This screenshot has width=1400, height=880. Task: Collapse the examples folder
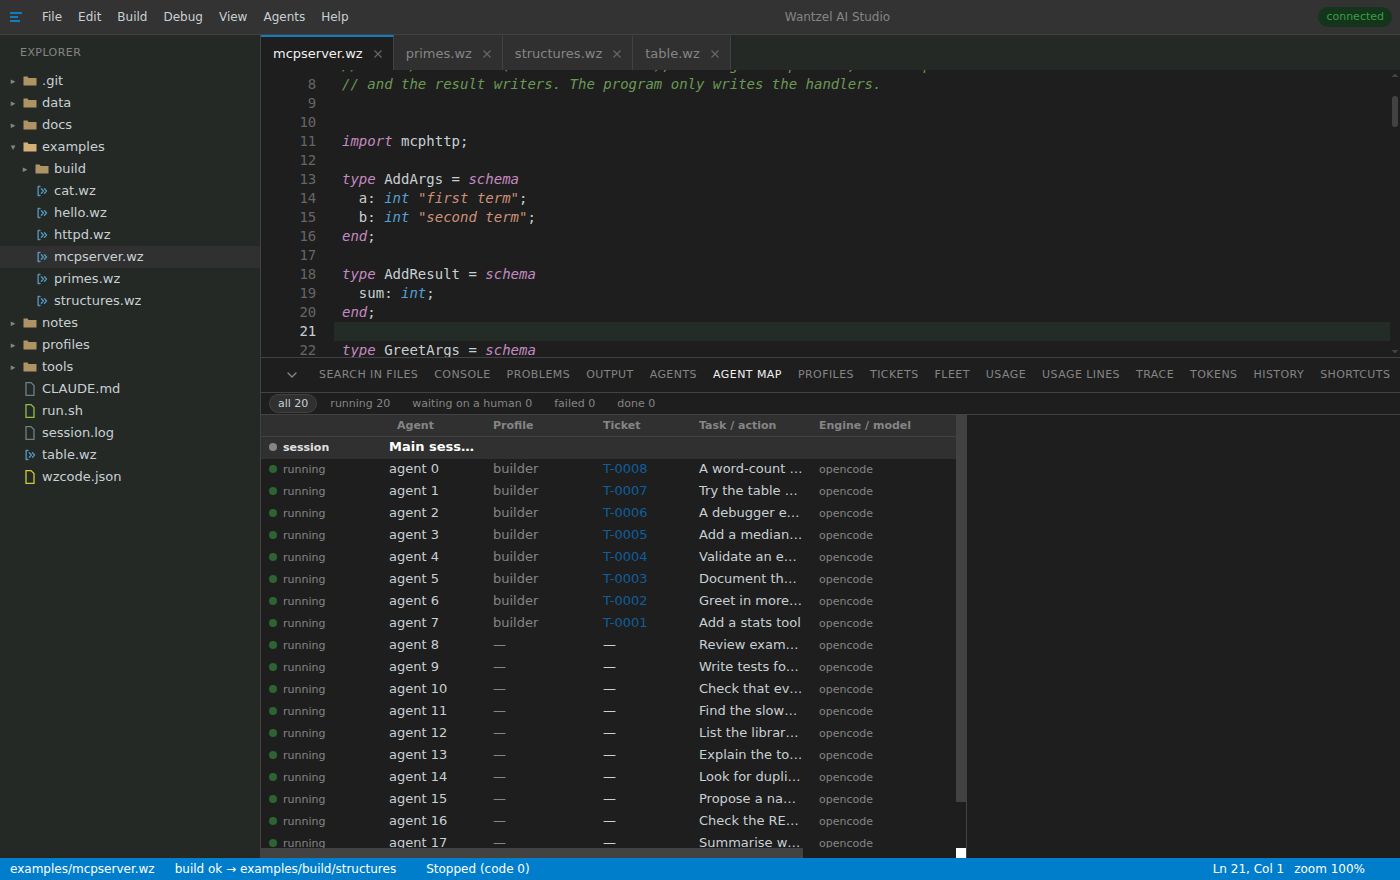pyautogui.click(x=13, y=147)
